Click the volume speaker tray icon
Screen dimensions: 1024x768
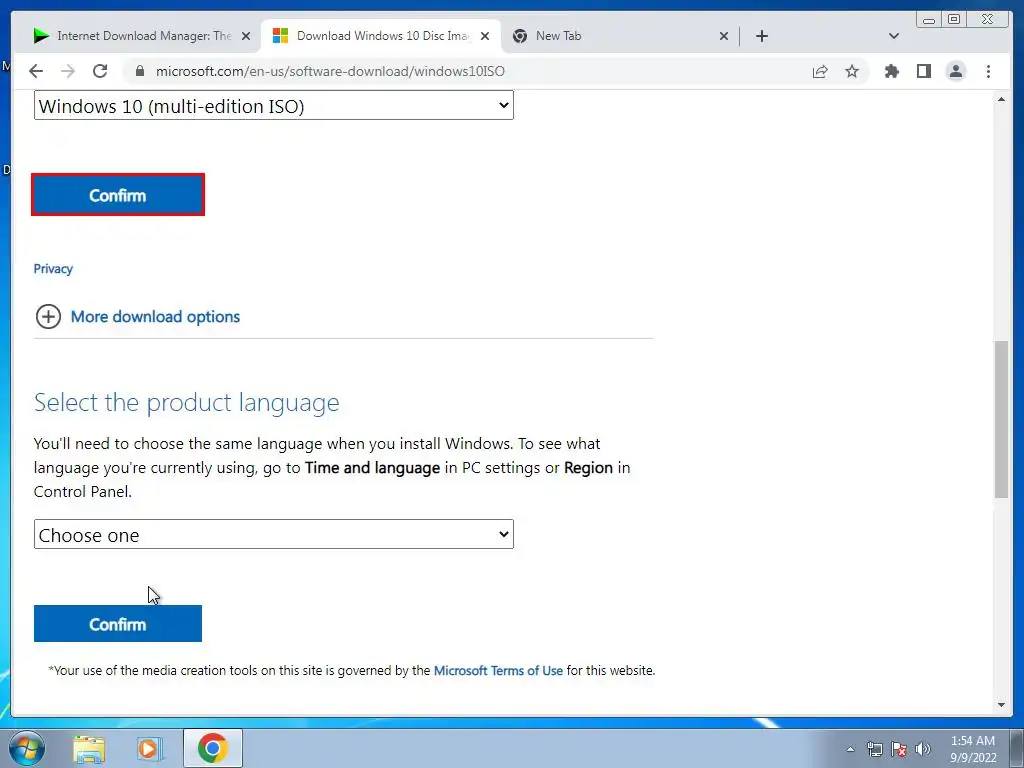tap(923, 749)
